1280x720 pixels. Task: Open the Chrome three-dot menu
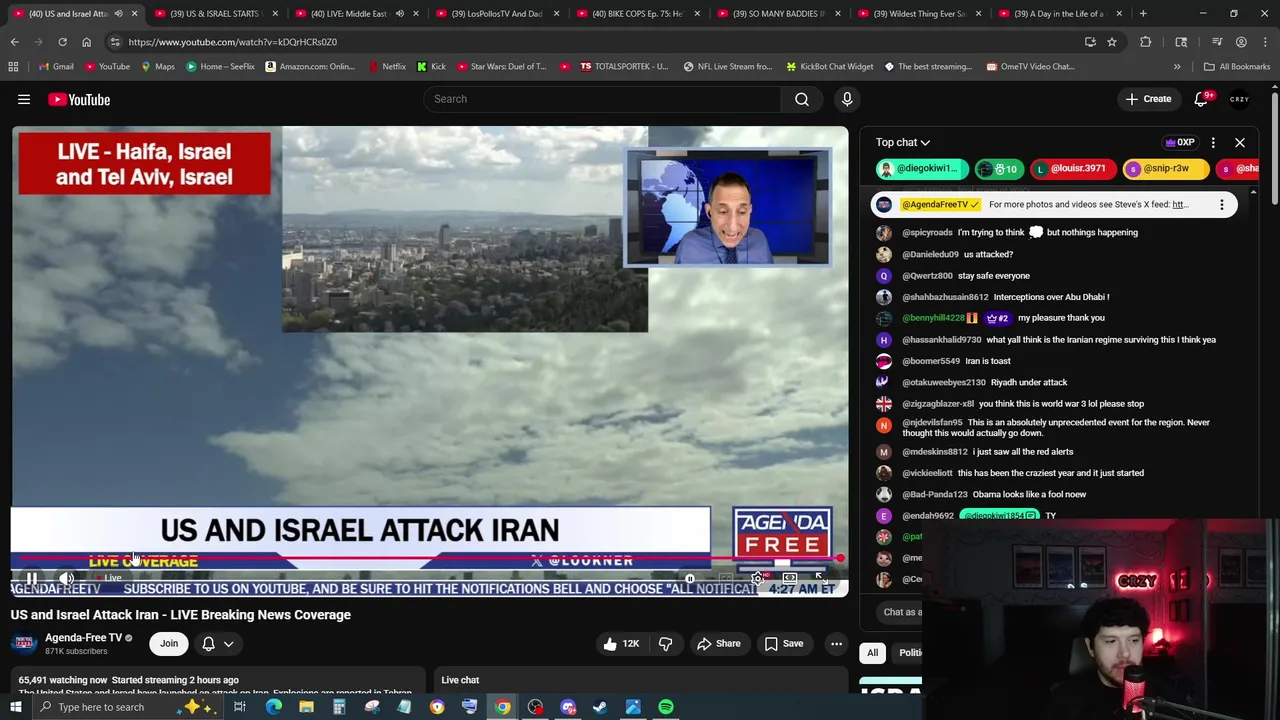point(1265,42)
